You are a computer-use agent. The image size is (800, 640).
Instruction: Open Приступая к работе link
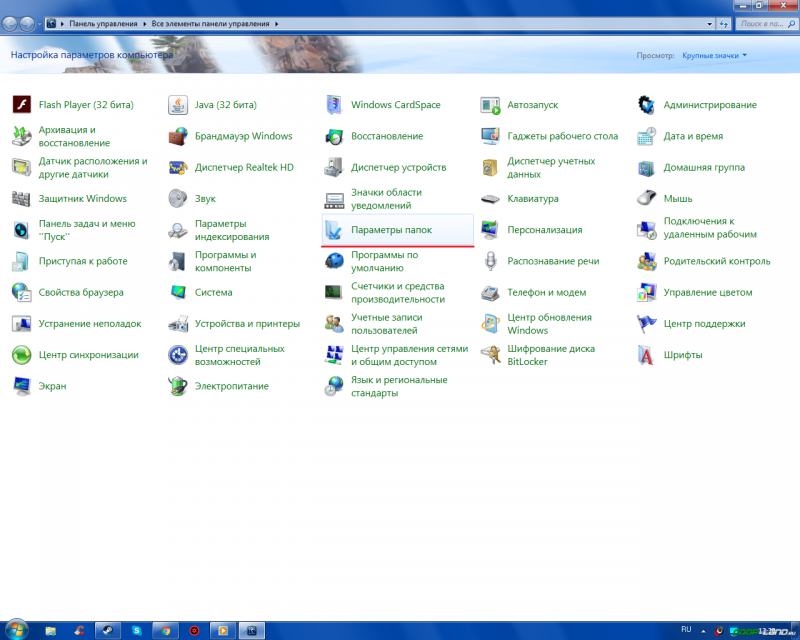click(x=83, y=261)
